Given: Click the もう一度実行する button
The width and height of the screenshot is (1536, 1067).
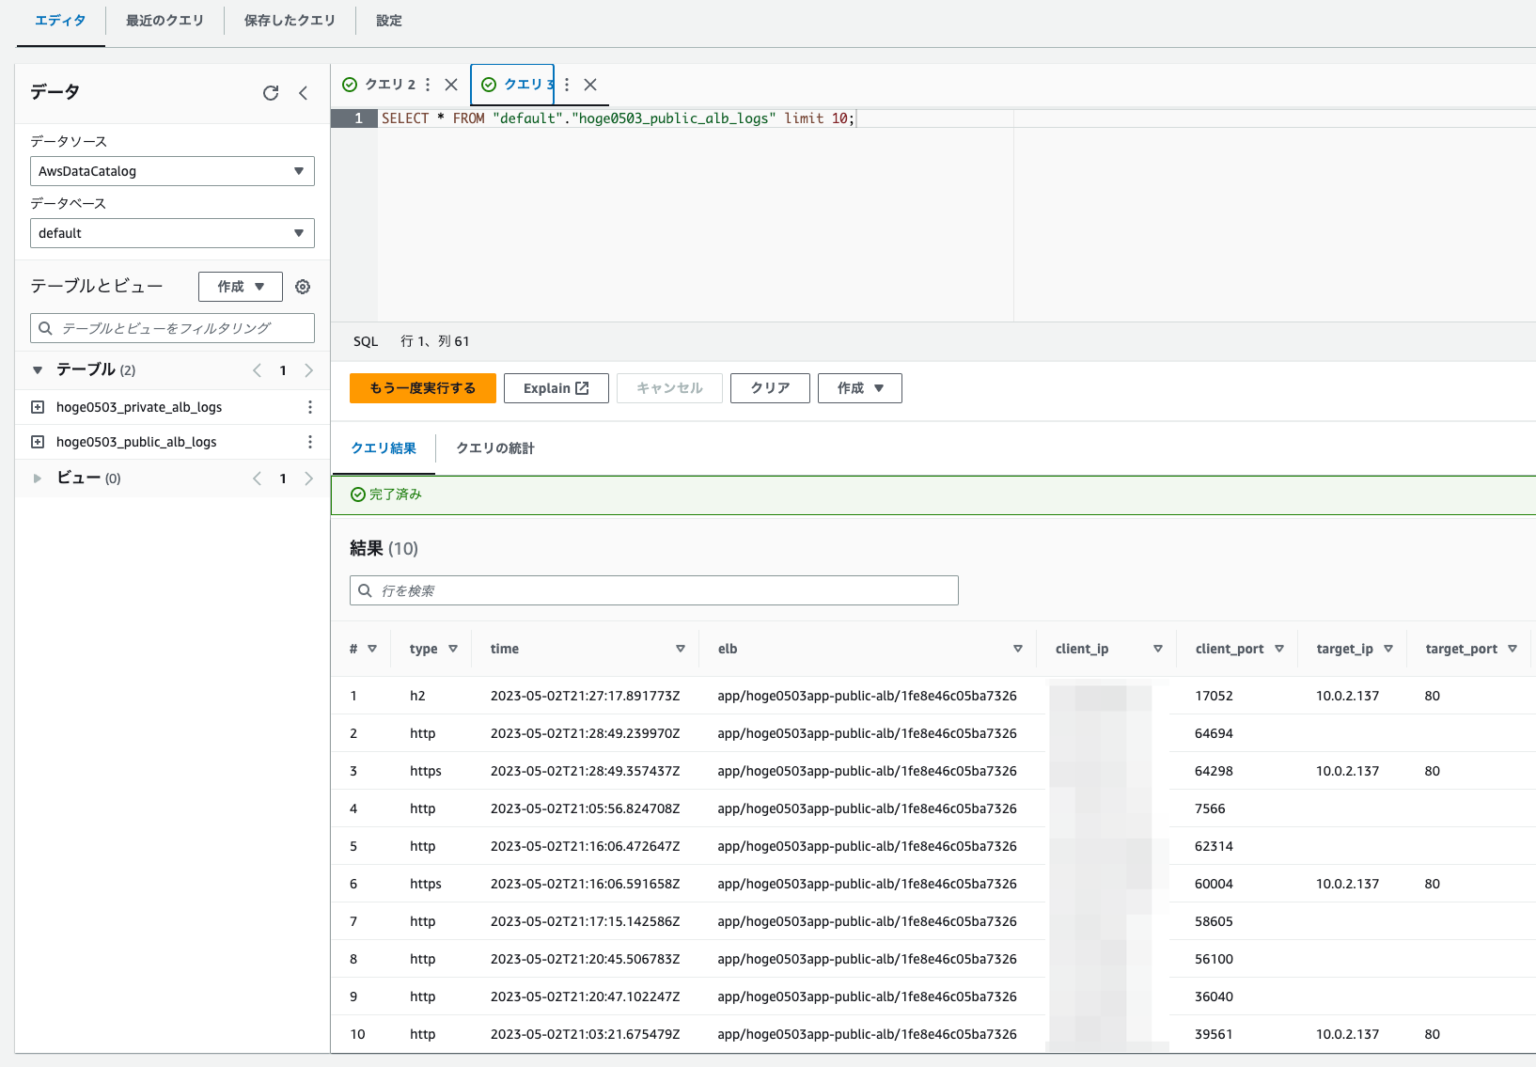Looking at the screenshot, I should [422, 388].
